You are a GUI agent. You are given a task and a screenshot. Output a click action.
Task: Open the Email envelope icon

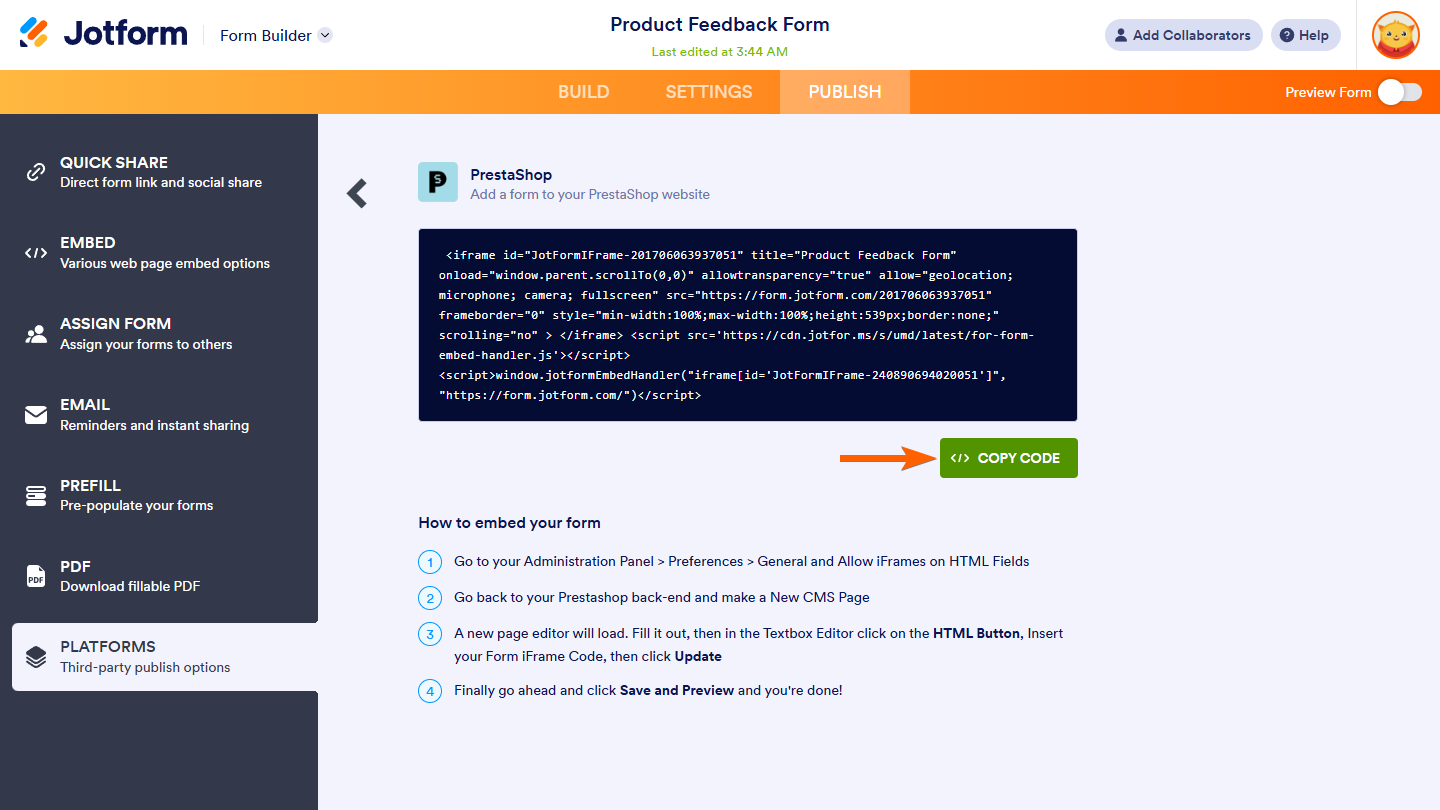(36, 415)
